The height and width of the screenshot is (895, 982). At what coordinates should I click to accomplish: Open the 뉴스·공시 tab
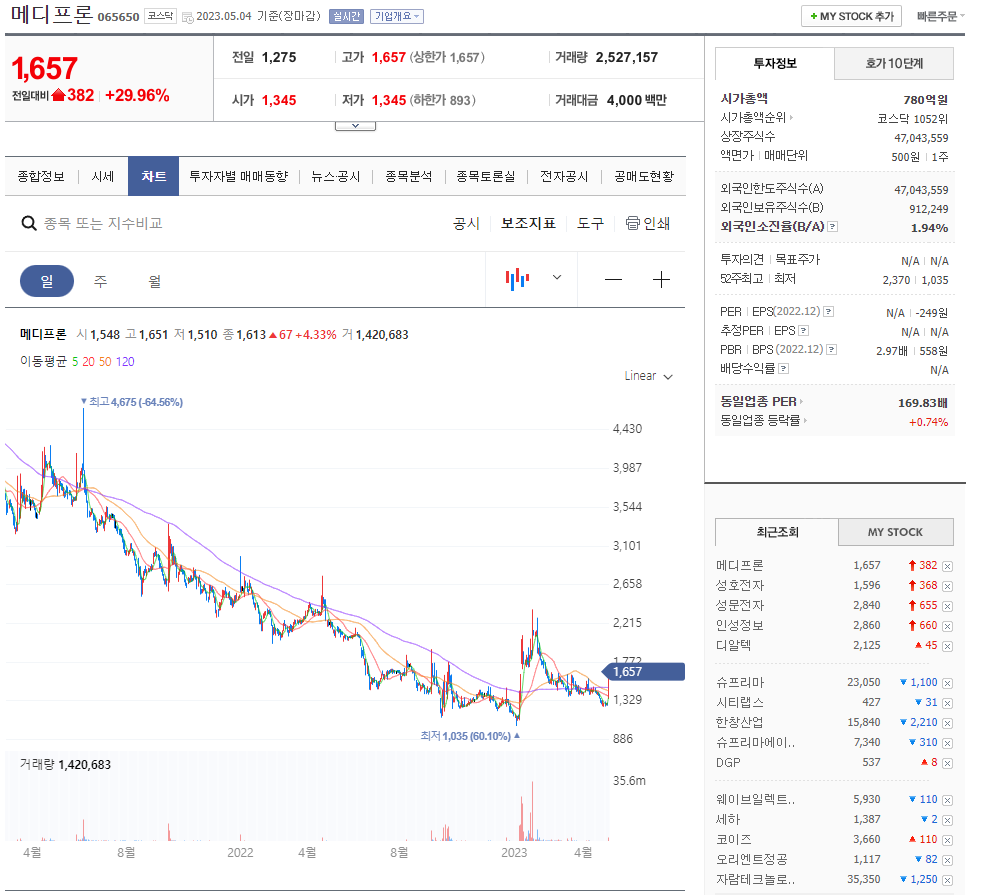point(336,177)
